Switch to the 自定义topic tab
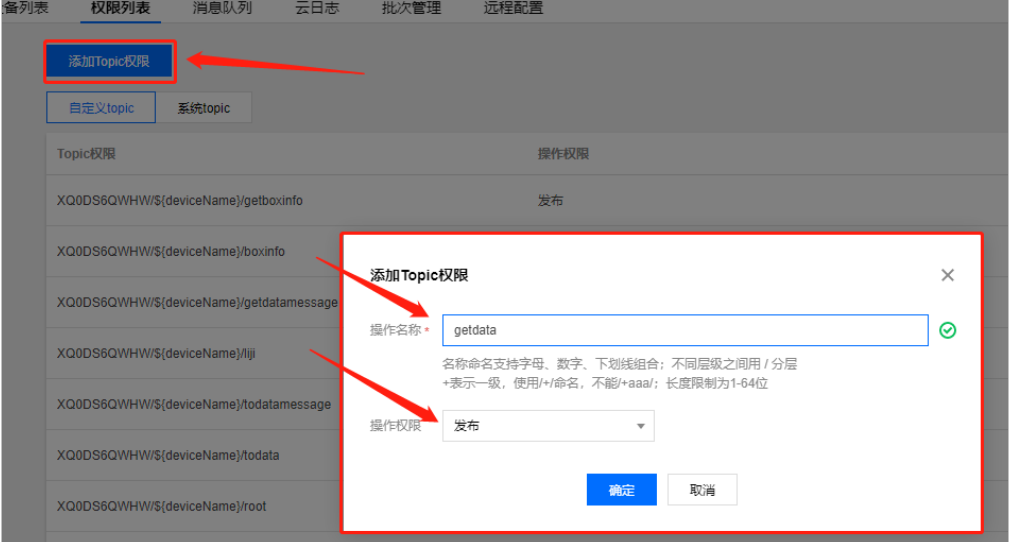Viewport: 1010px width, 542px height. (x=101, y=108)
